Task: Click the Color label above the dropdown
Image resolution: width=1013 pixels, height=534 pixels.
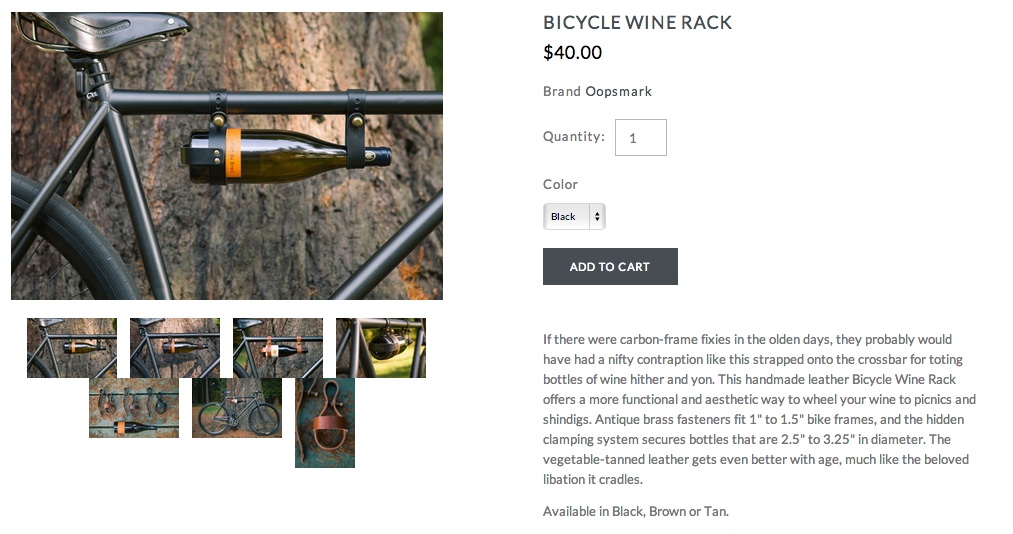Action: (x=560, y=185)
